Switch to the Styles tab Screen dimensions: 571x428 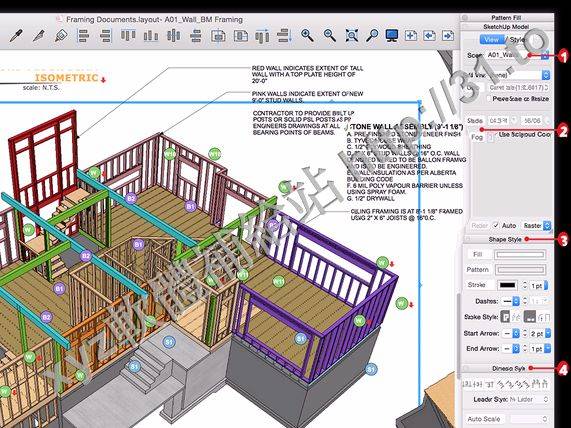click(x=517, y=39)
